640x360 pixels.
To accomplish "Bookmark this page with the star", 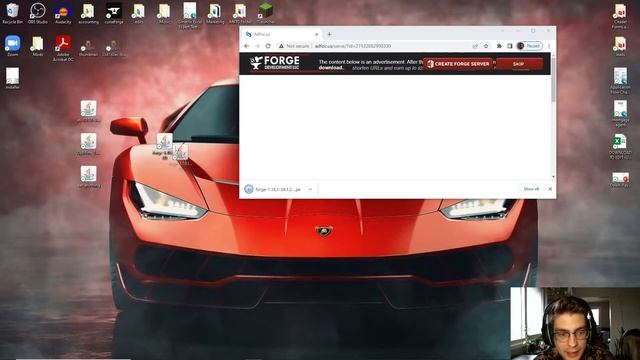I will pyautogui.click(x=486, y=46).
